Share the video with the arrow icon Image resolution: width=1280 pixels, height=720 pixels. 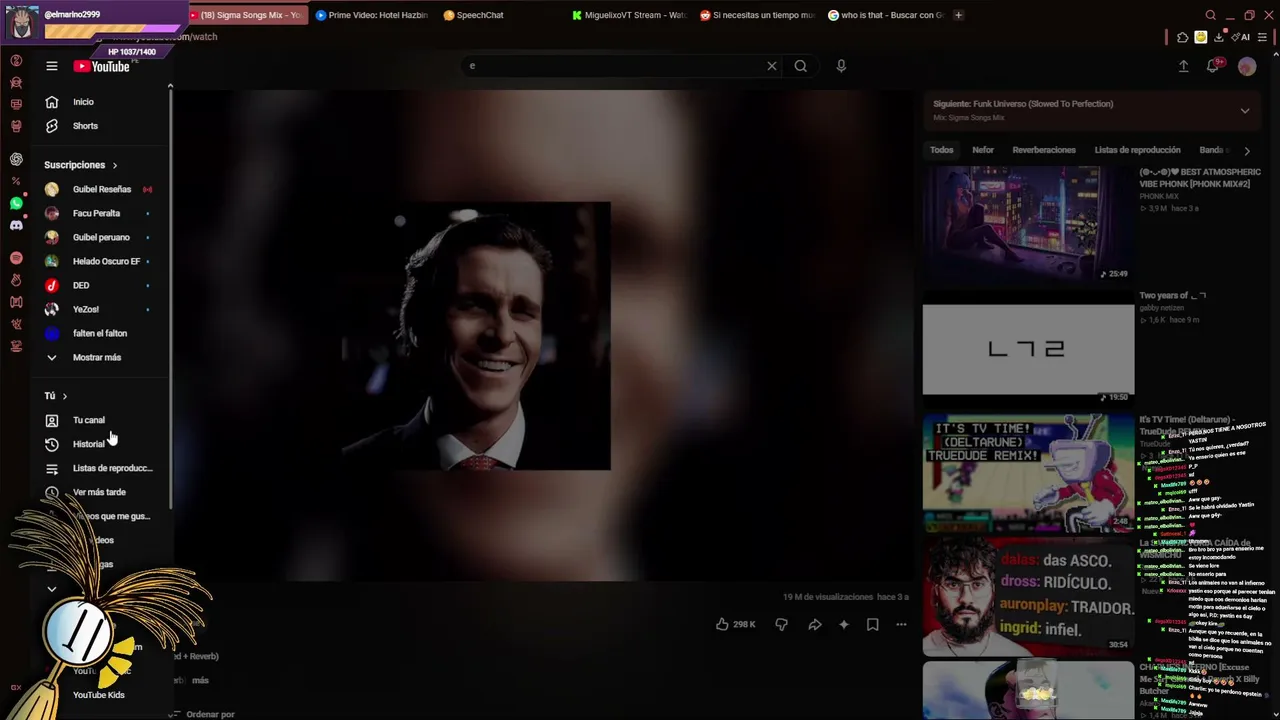tap(815, 624)
